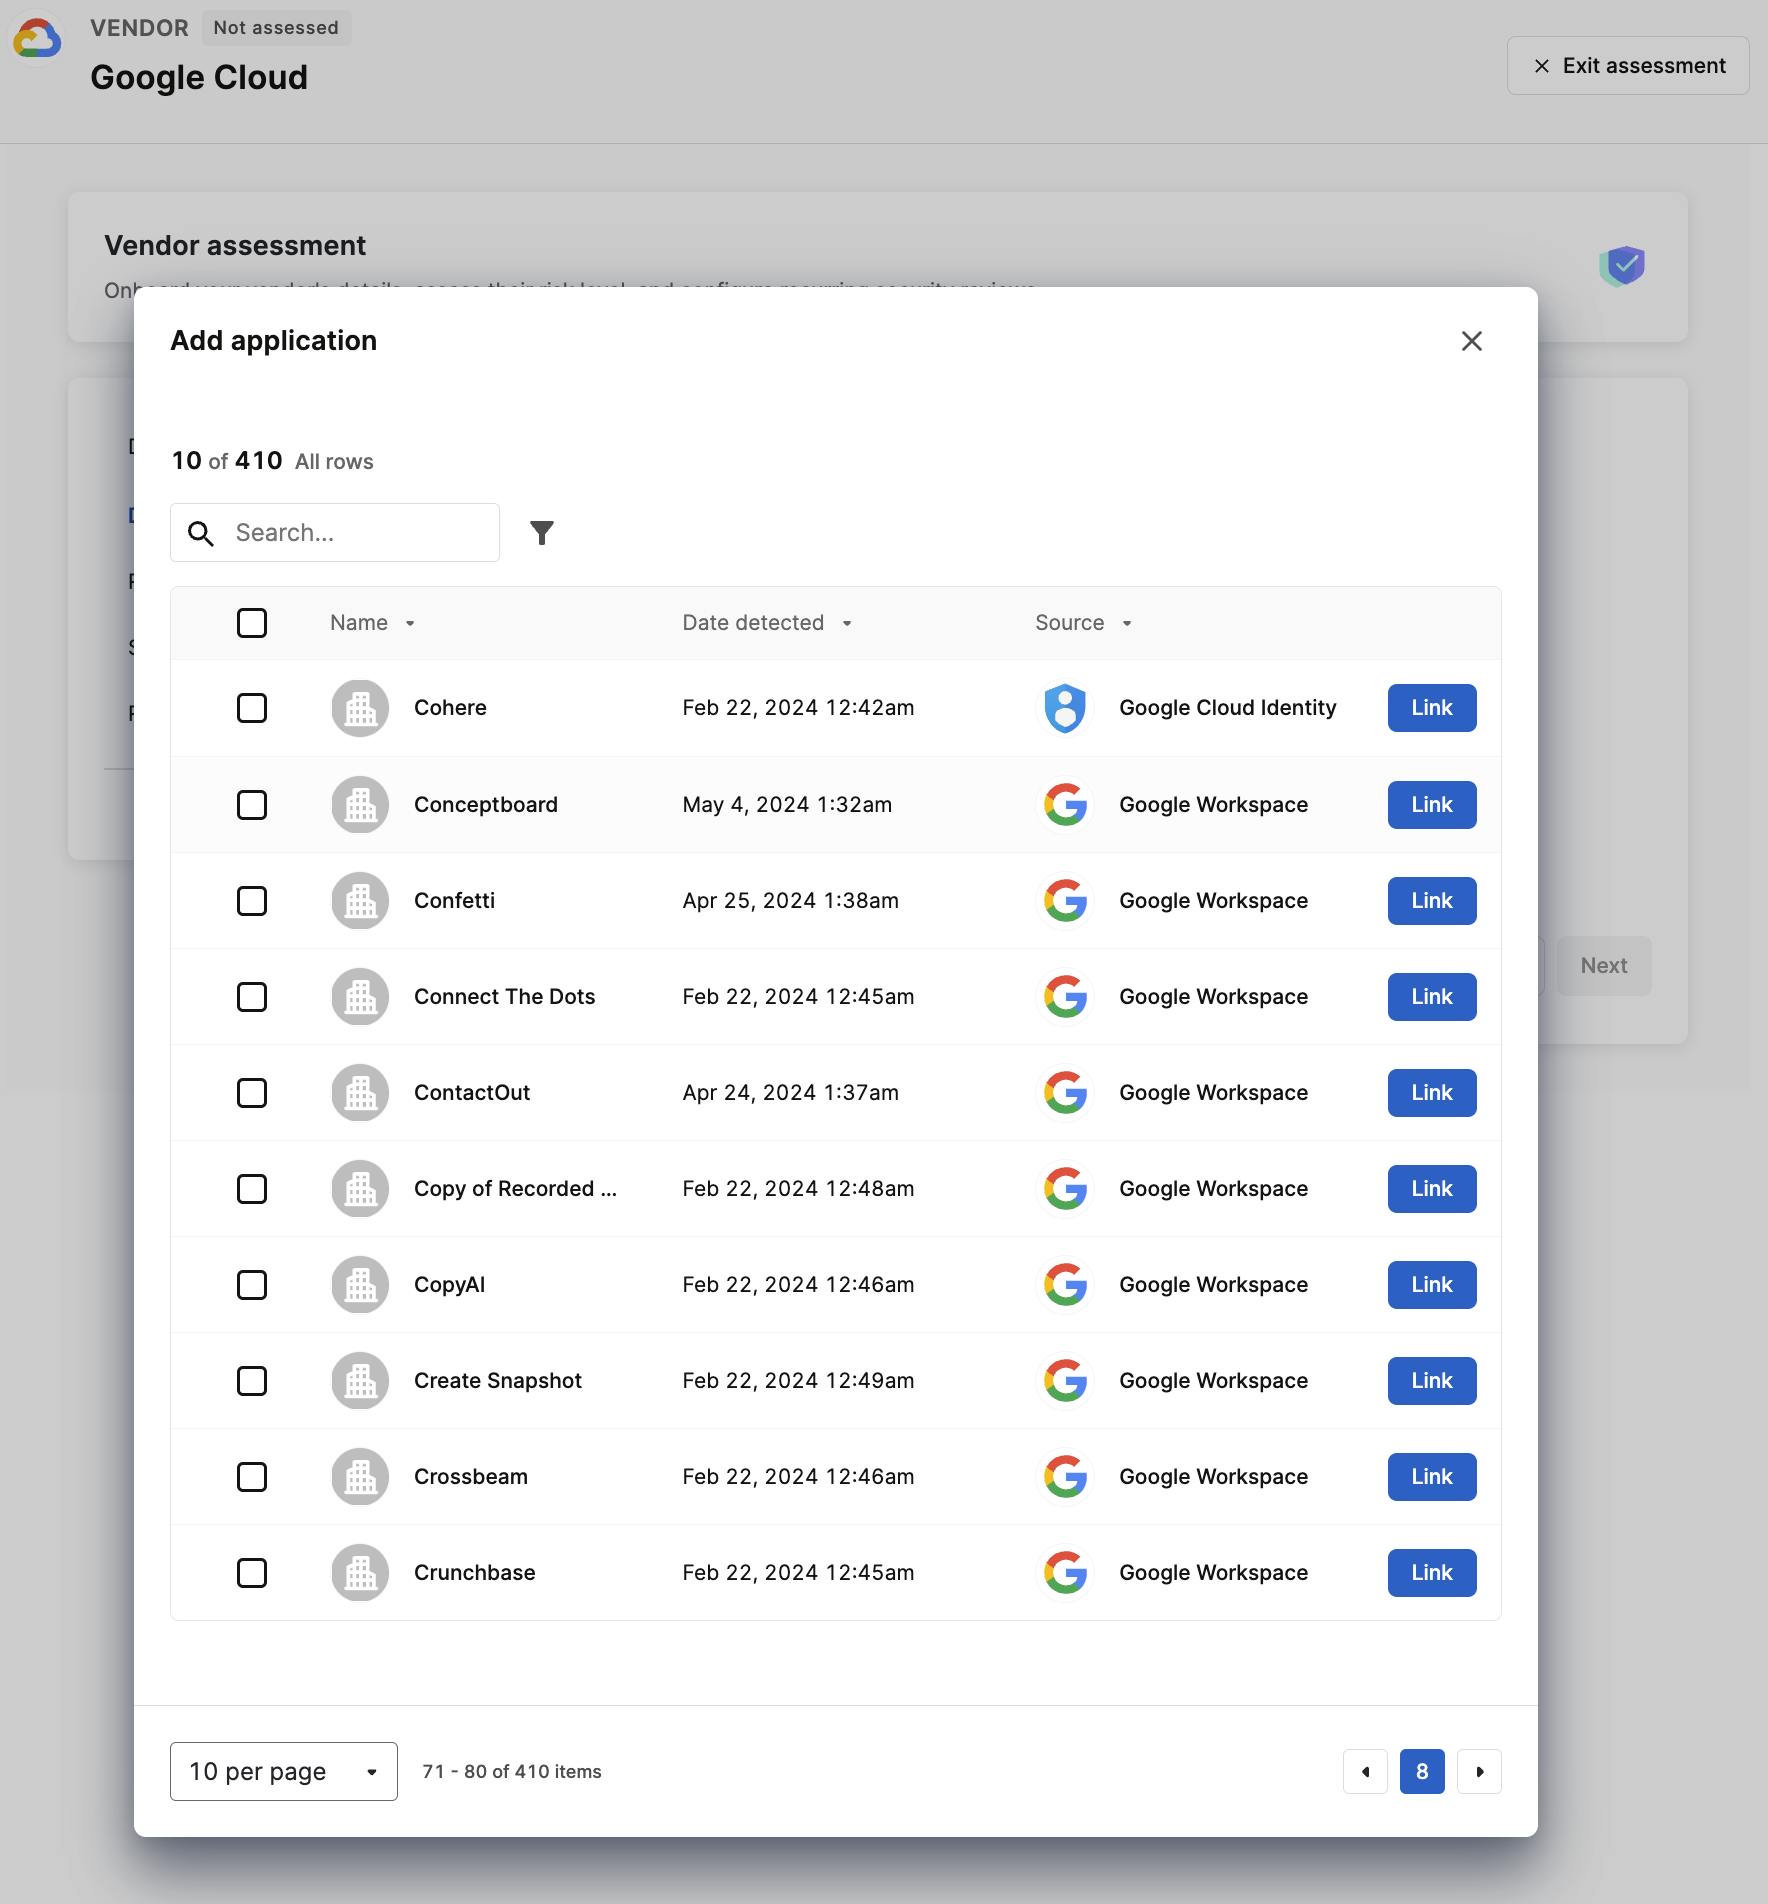Check the Crunchbase row checkbox
The width and height of the screenshot is (1768, 1904).
click(x=252, y=1573)
